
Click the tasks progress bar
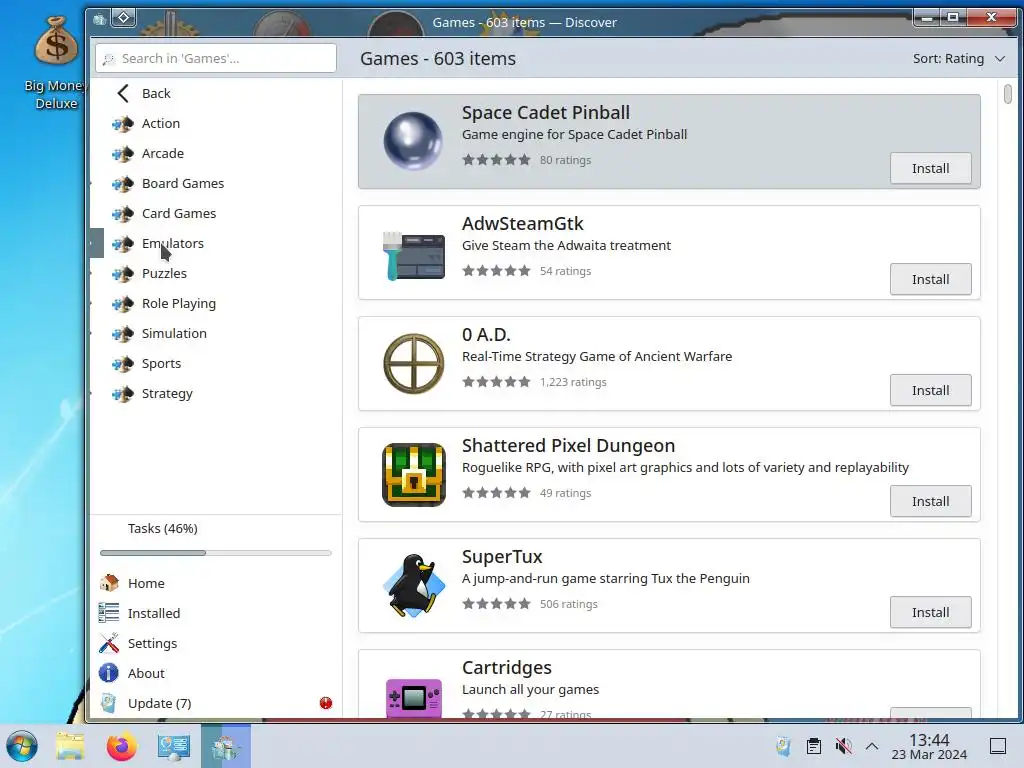pos(216,553)
